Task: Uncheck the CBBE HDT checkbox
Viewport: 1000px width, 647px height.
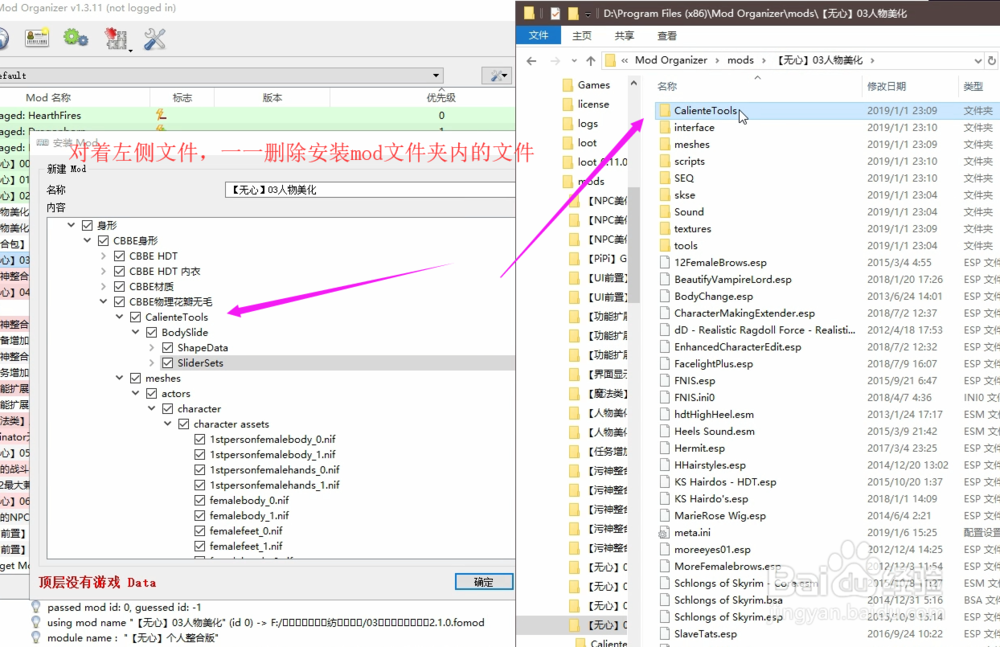Action: [x=119, y=256]
